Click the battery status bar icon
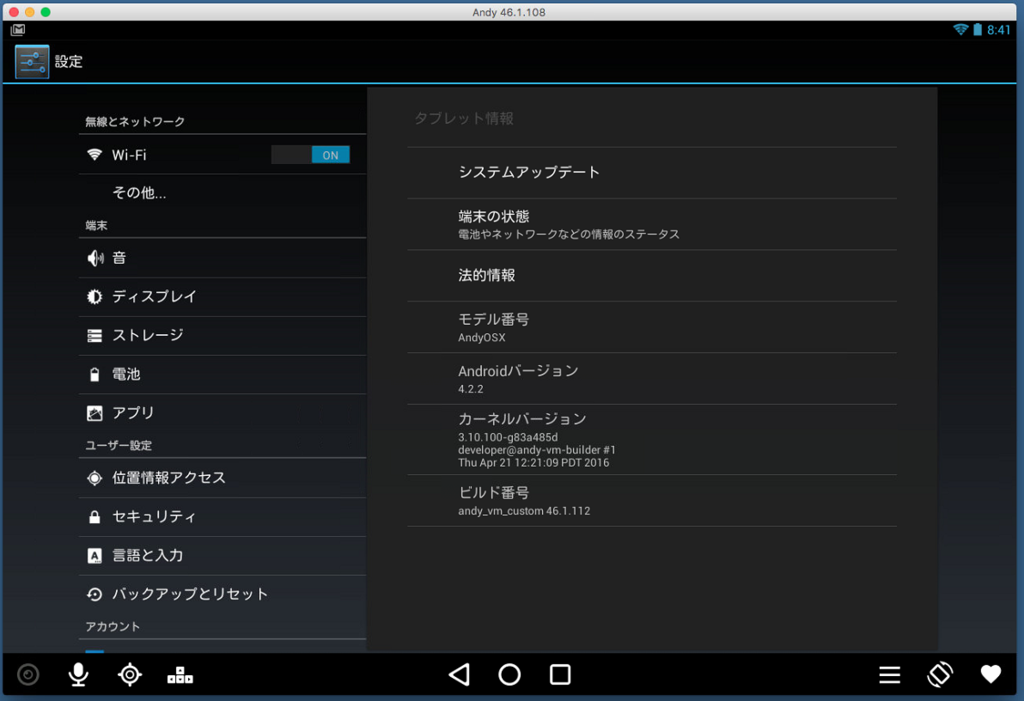This screenshot has height=701, width=1024. point(978,29)
